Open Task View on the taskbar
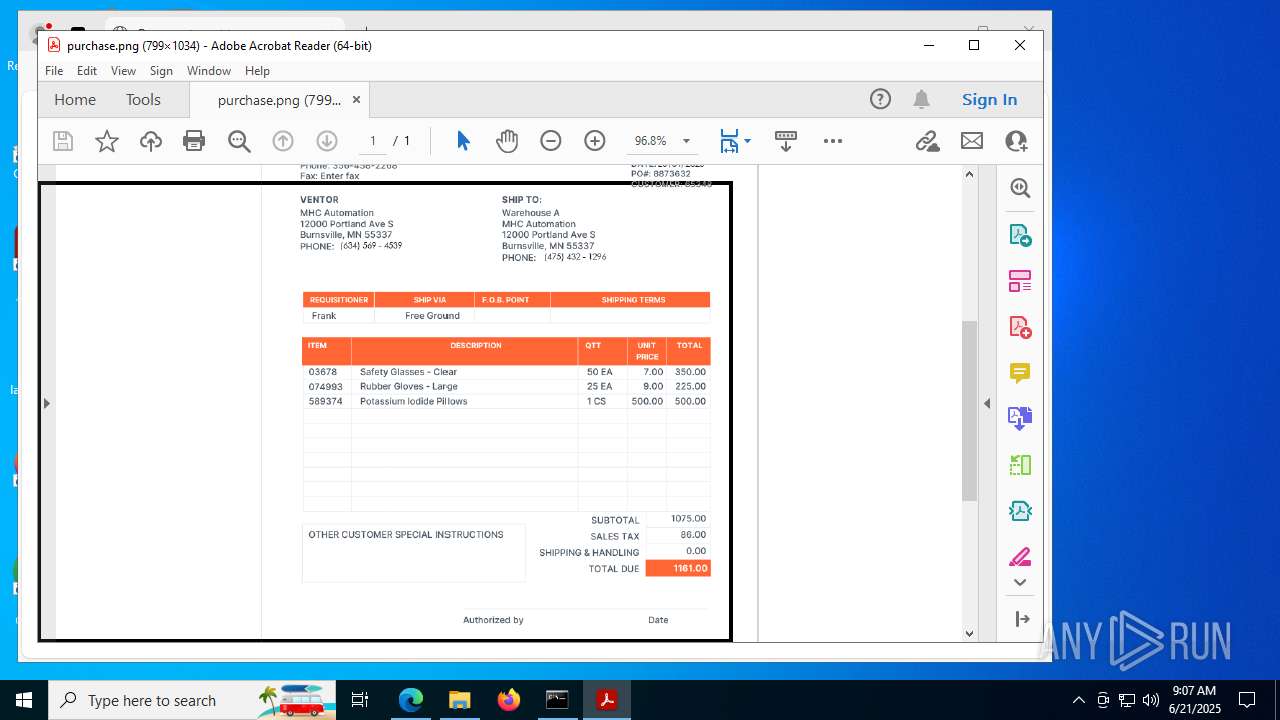This screenshot has height=720, width=1280. (x=360, y=700)
